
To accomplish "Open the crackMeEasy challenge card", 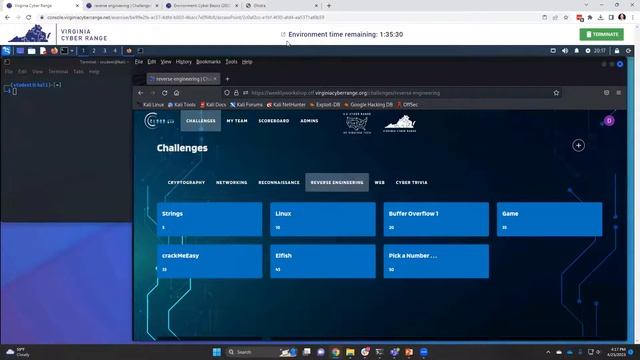I will 209,261.
